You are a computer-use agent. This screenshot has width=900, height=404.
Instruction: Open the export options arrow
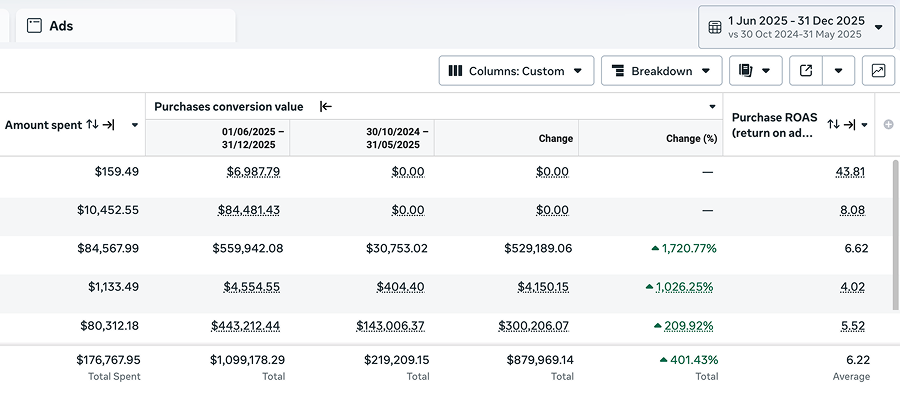838,71
